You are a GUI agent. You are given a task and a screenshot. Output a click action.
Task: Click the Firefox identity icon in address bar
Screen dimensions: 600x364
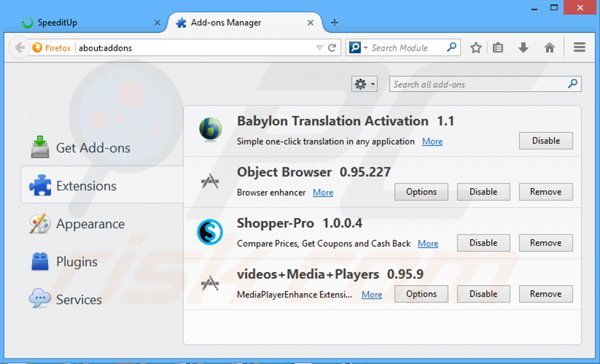[37, 48]
